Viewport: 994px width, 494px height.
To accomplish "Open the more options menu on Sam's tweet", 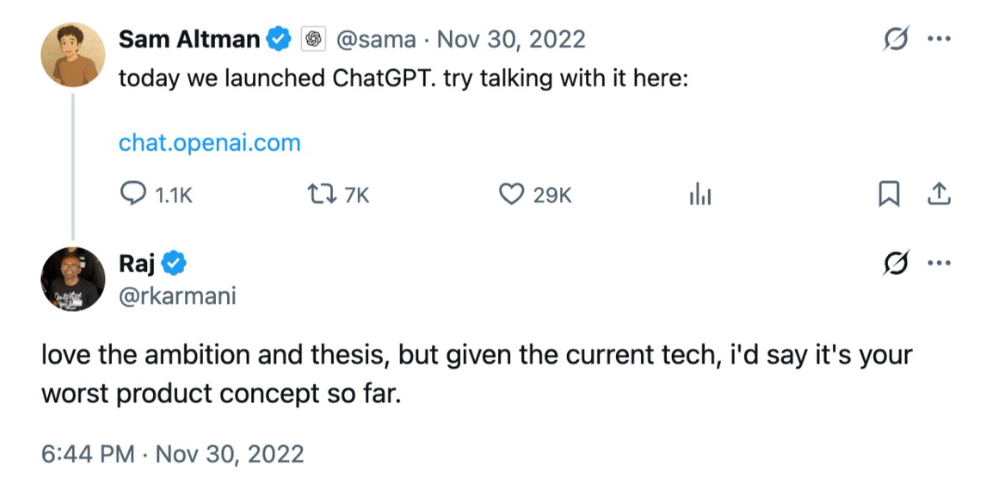I will 938,40.
